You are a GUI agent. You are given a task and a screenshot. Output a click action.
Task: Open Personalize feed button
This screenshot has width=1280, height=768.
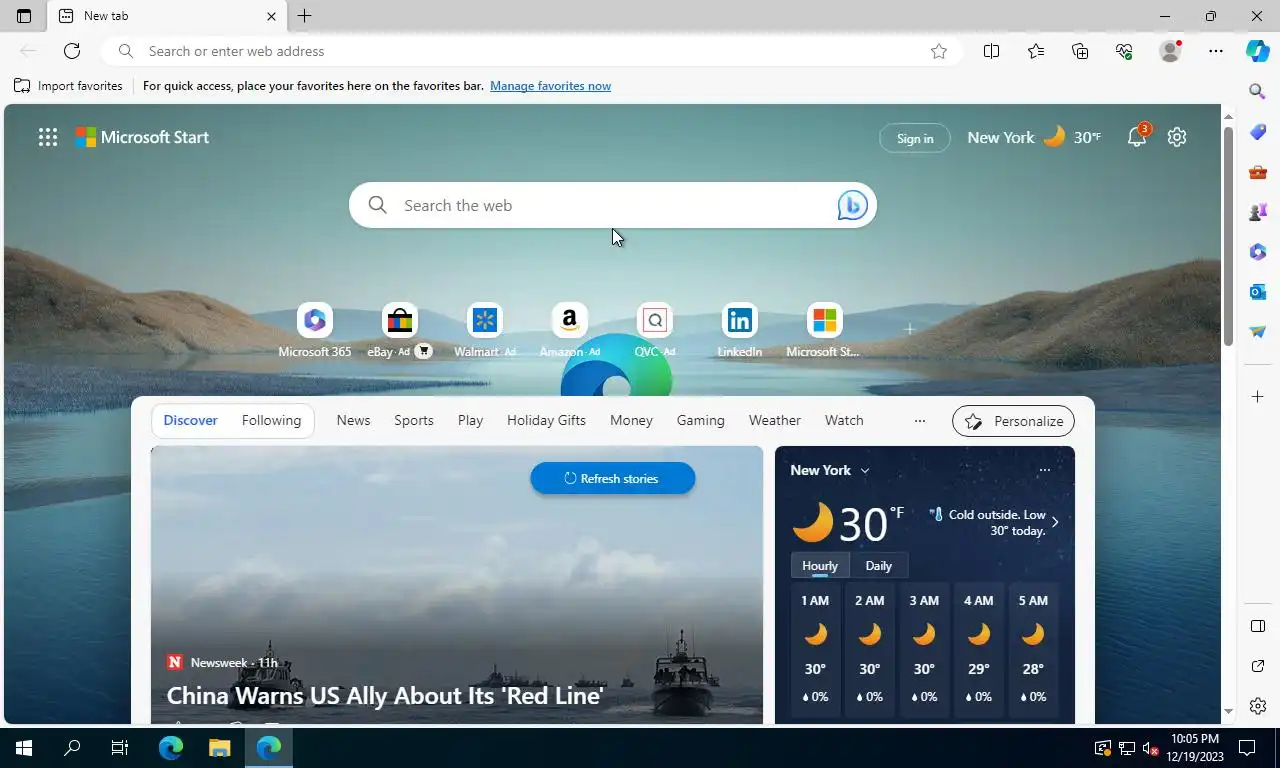click(x=1013, y=421)
